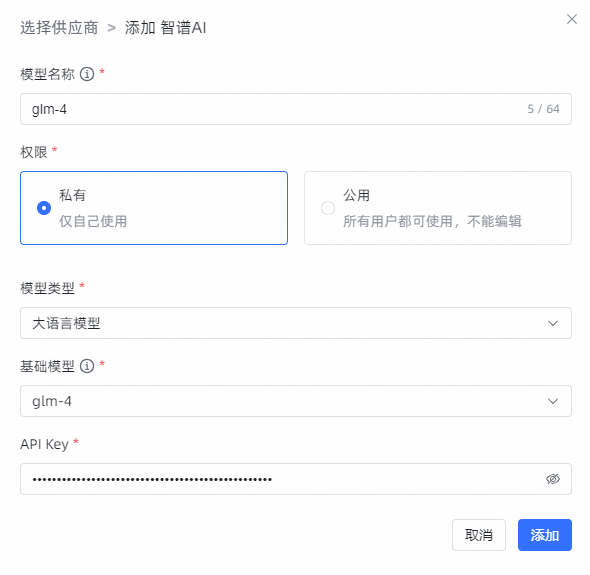The image size is (590, 575).
Task: Select the 私有 radio button
Action: pyautogui.click(x=44, y=208)
